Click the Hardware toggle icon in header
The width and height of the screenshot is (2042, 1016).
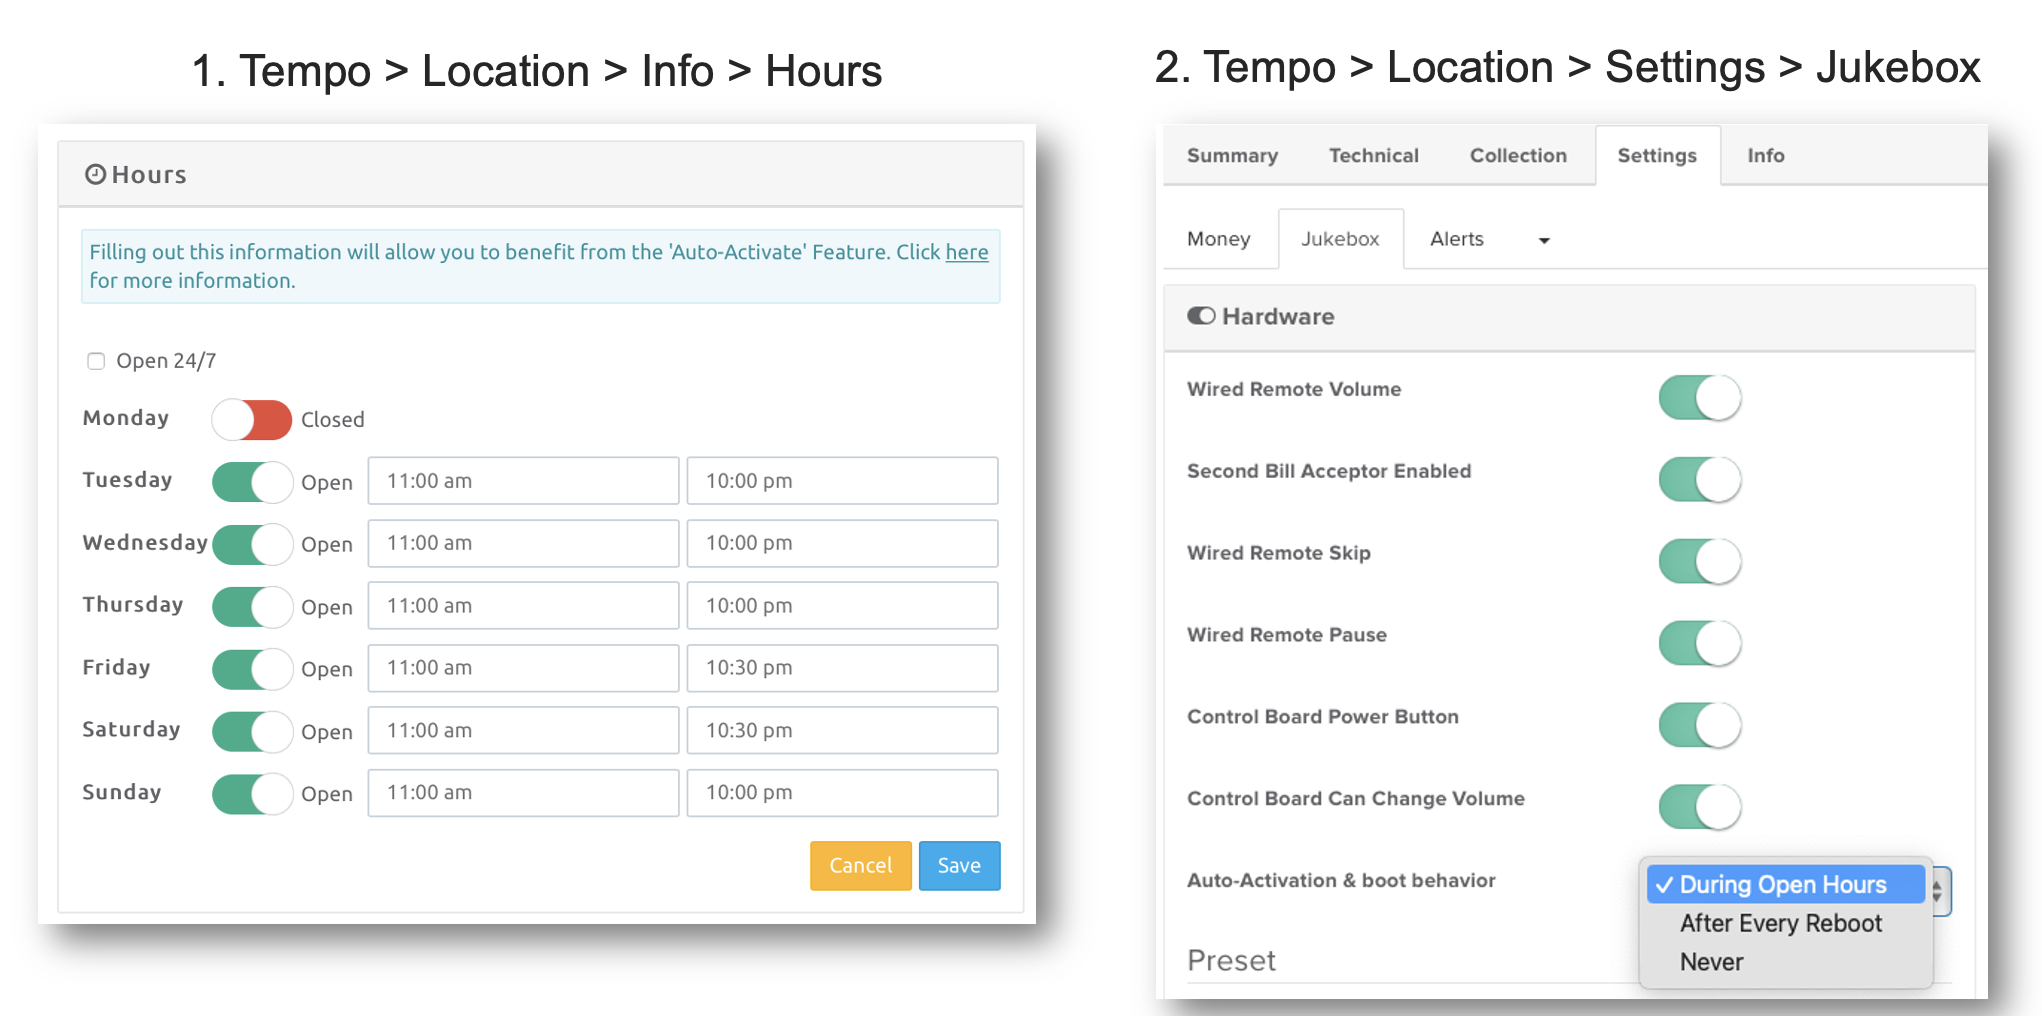pyautogui.click(x=1200, y=316)
